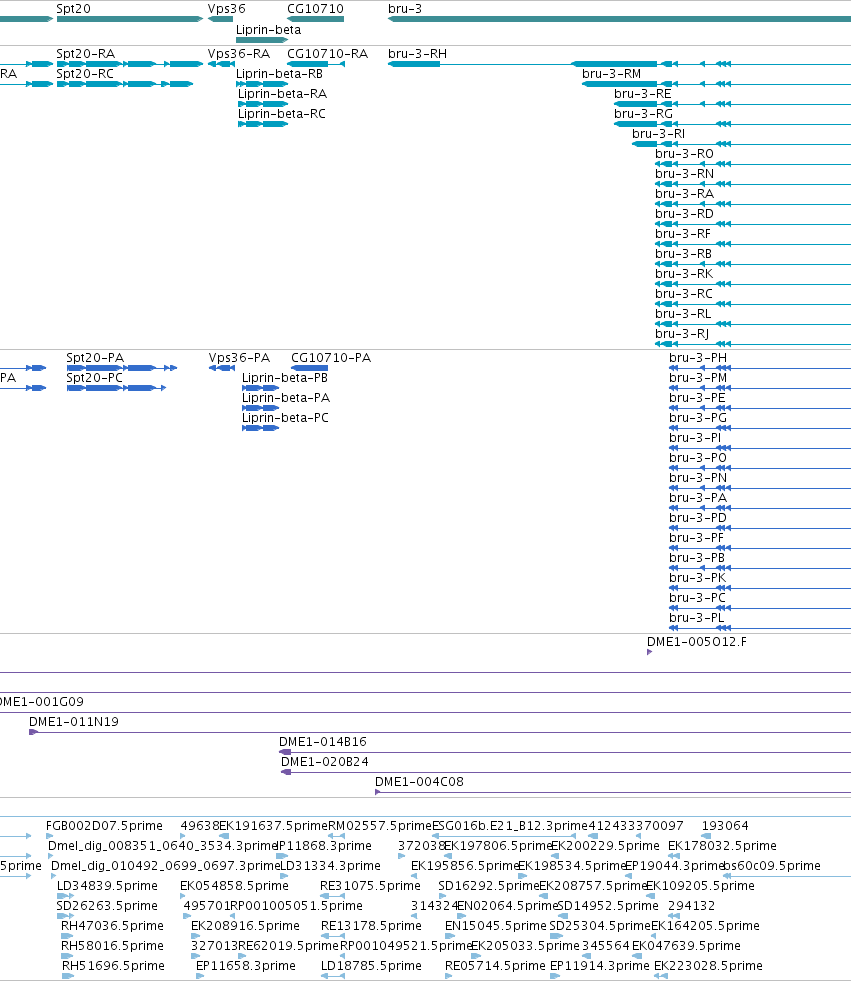Click EST label EK178032.5prime
The height and width of the screenshot is (981, 851).
[722, 846]
